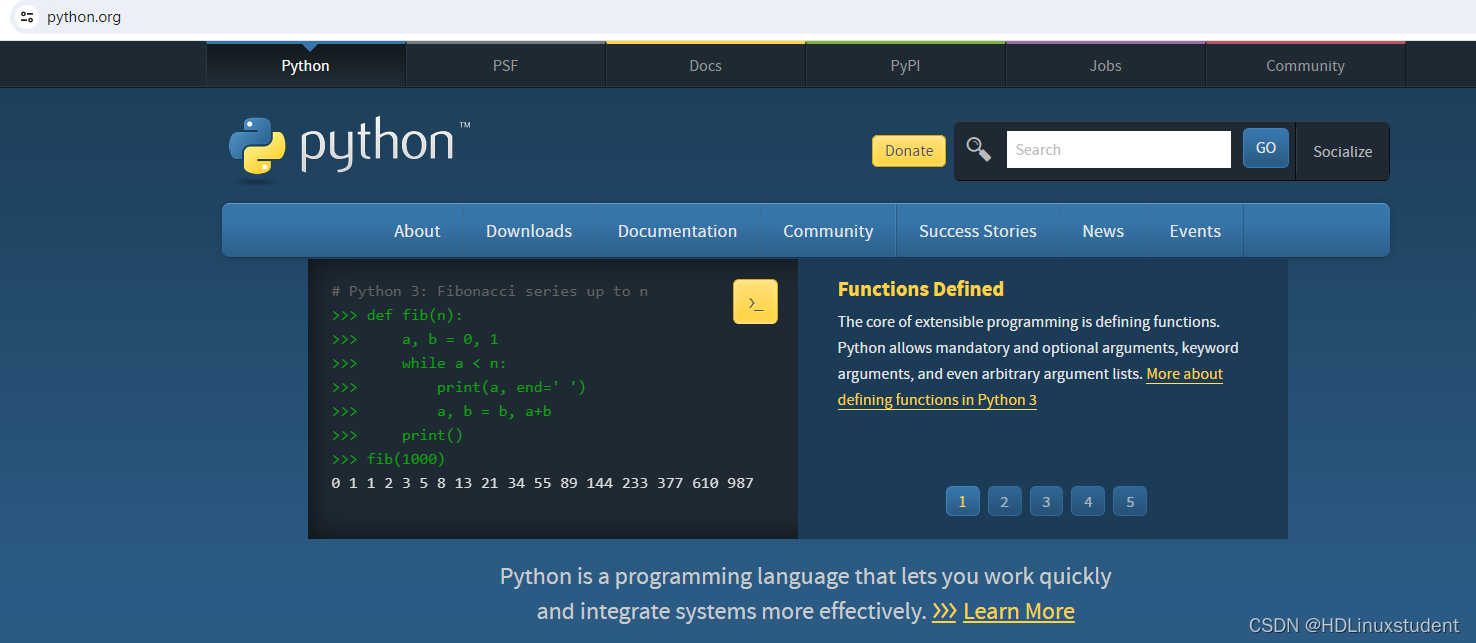This screenshot has height=643, width=1476.
Task: Open the News menu
Action: pyautogui.click(x=1103, y=231)
